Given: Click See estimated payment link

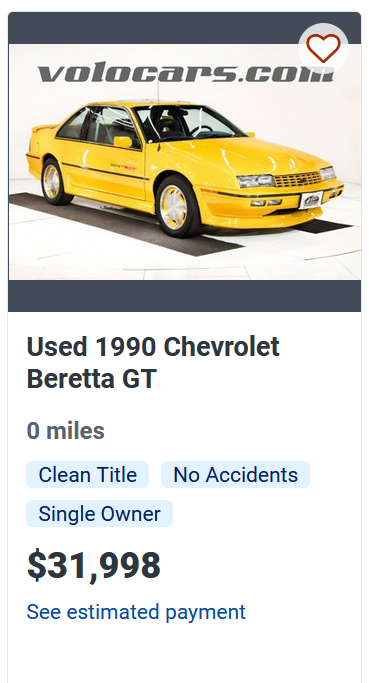Looking at the screenshot, I should (136, 612).
